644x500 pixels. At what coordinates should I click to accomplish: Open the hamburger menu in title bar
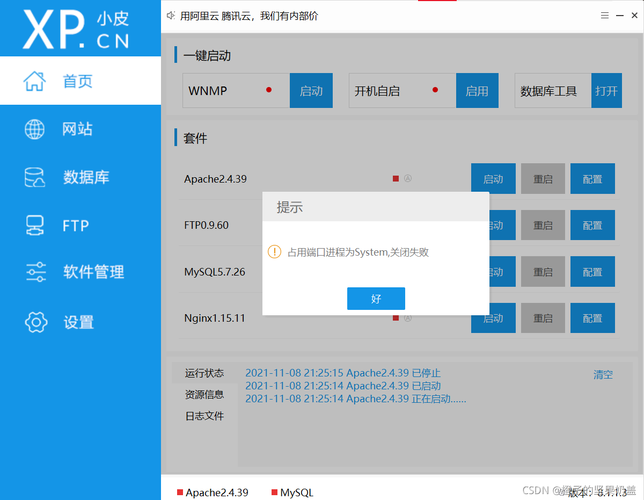pyautogui.click(x=605, y=16)
